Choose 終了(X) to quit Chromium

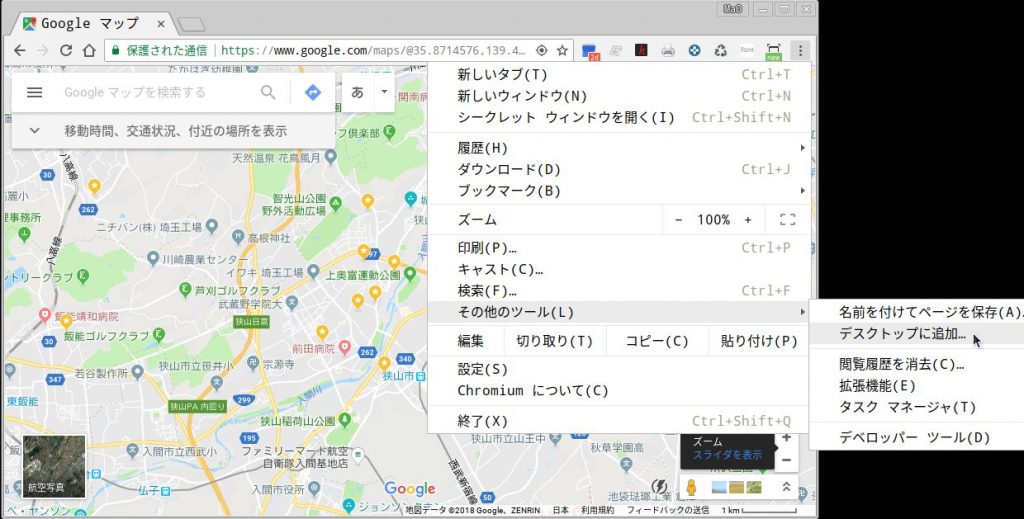620,421
